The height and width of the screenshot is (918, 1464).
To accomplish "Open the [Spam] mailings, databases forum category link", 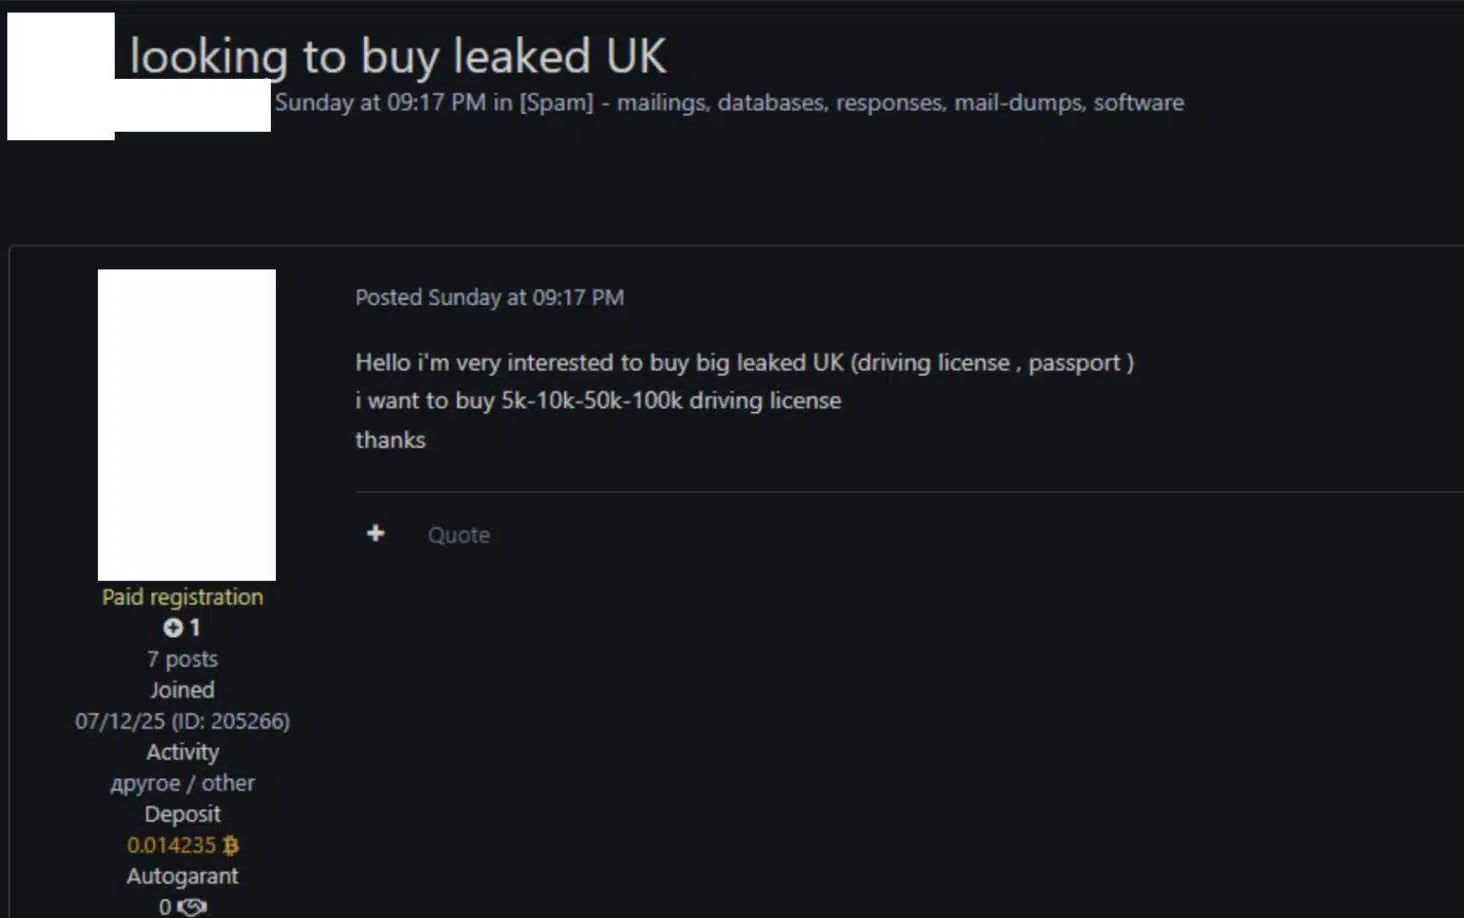I will tap(851, 103).
